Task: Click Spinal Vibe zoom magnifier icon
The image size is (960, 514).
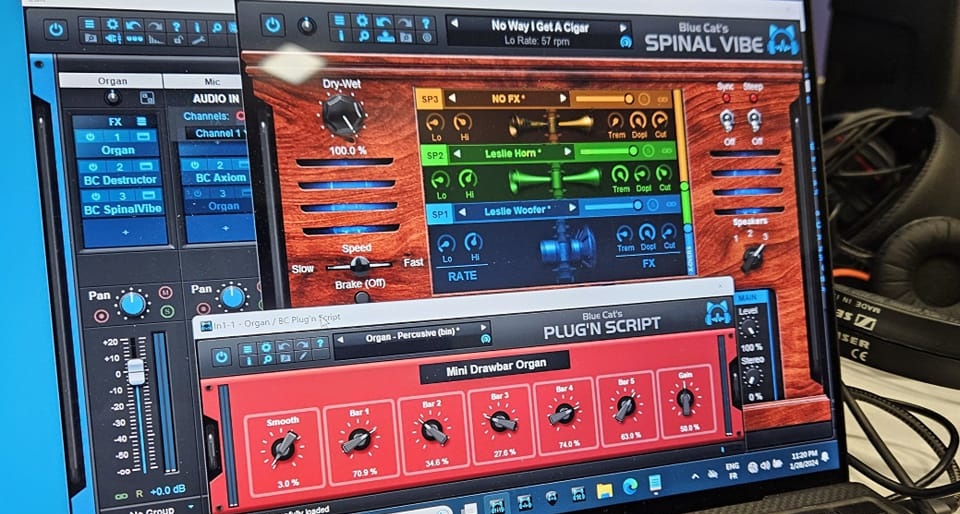Action: (362, 36)
